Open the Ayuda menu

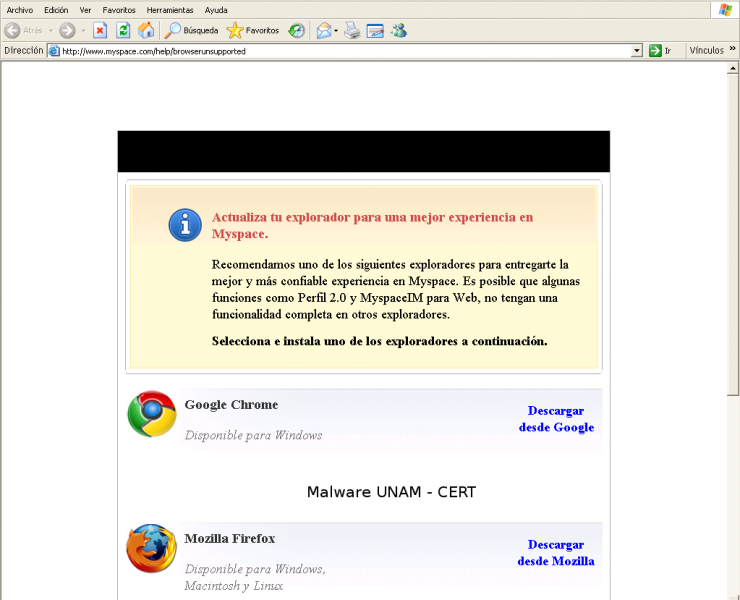pyautogui.click(x=216, y=10)
